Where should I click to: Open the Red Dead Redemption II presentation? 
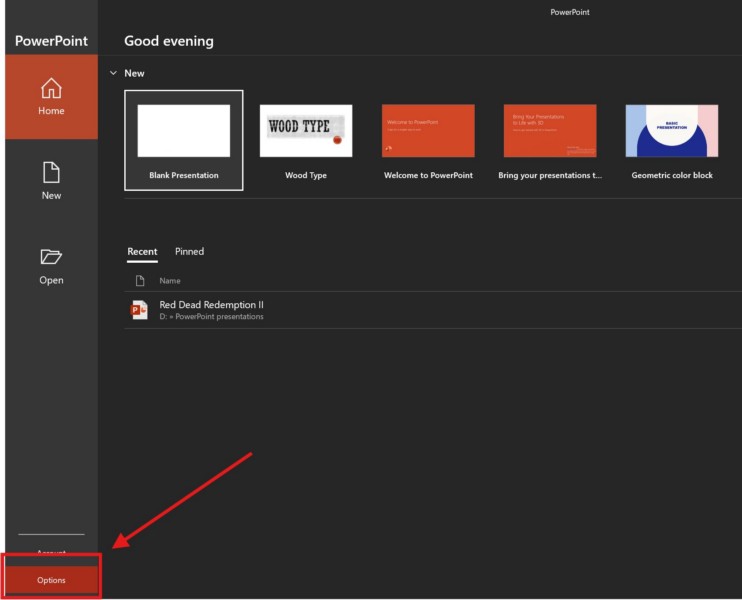click(x=212, y=305)
